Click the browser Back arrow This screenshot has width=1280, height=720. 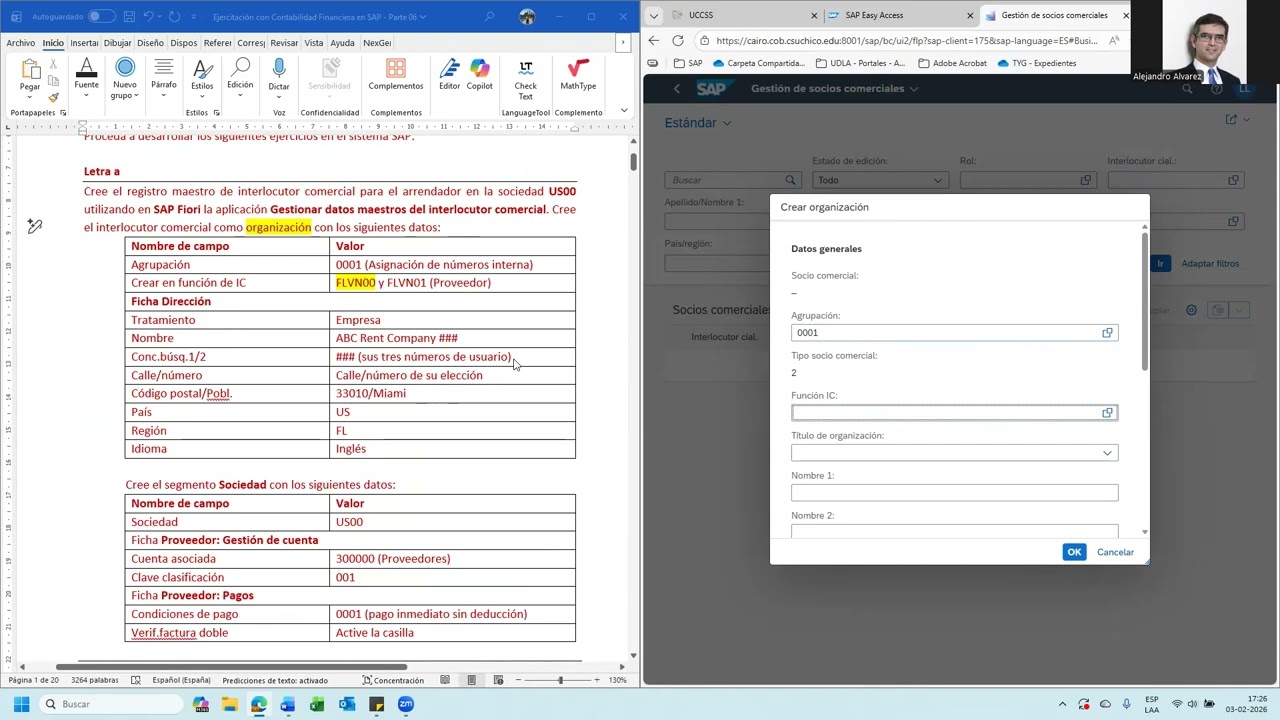(654, 41)
